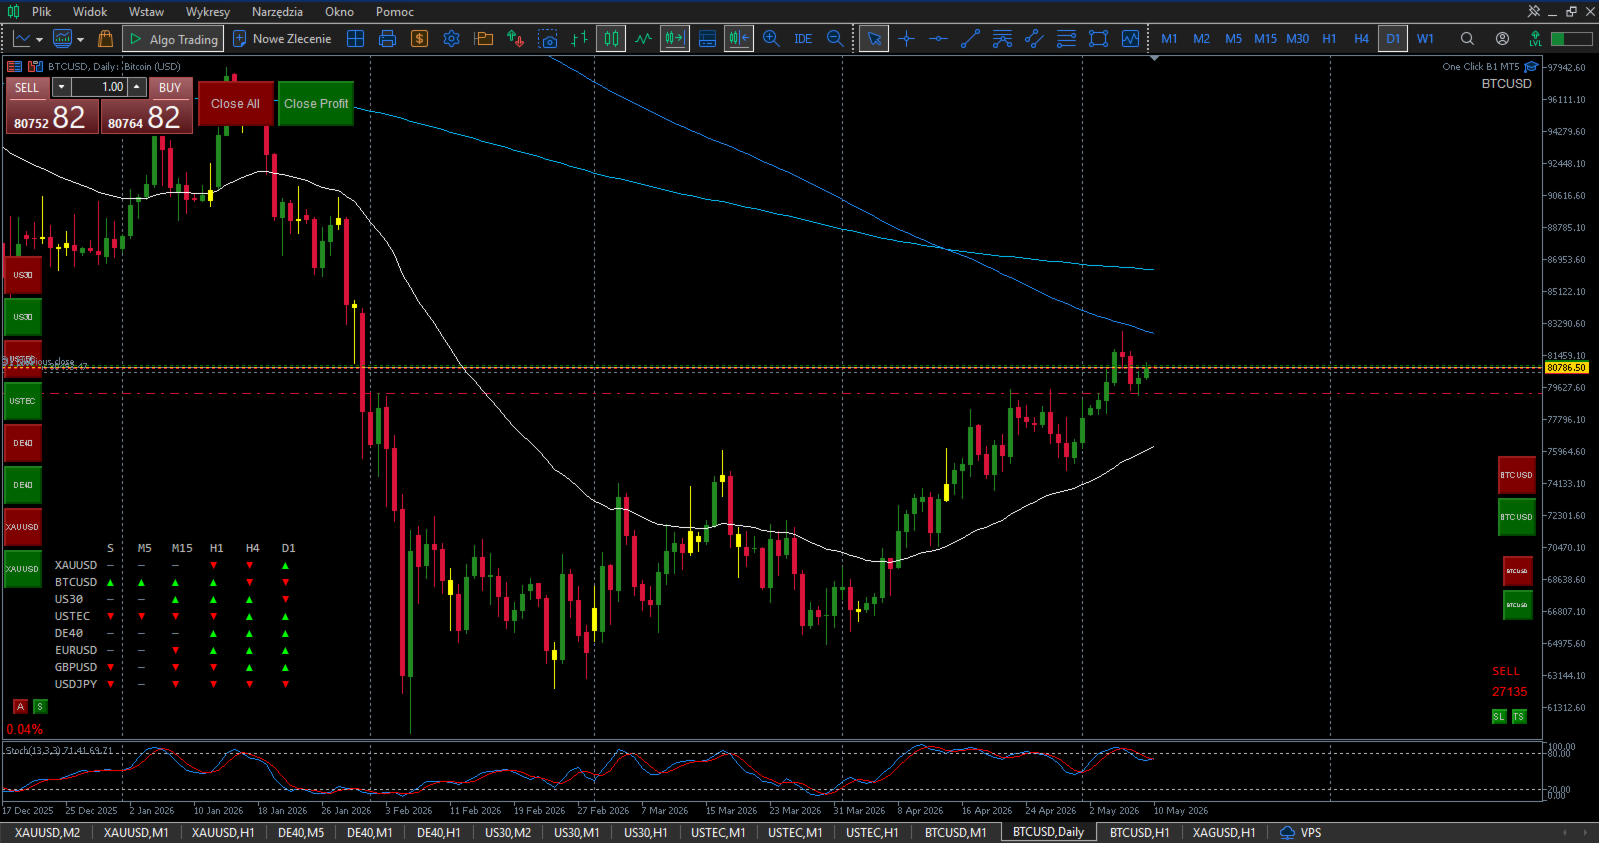The height and width of the screenshot is (843, 1599).
Task: Switch chart to candlestick mode
Action: coord(611,39)
